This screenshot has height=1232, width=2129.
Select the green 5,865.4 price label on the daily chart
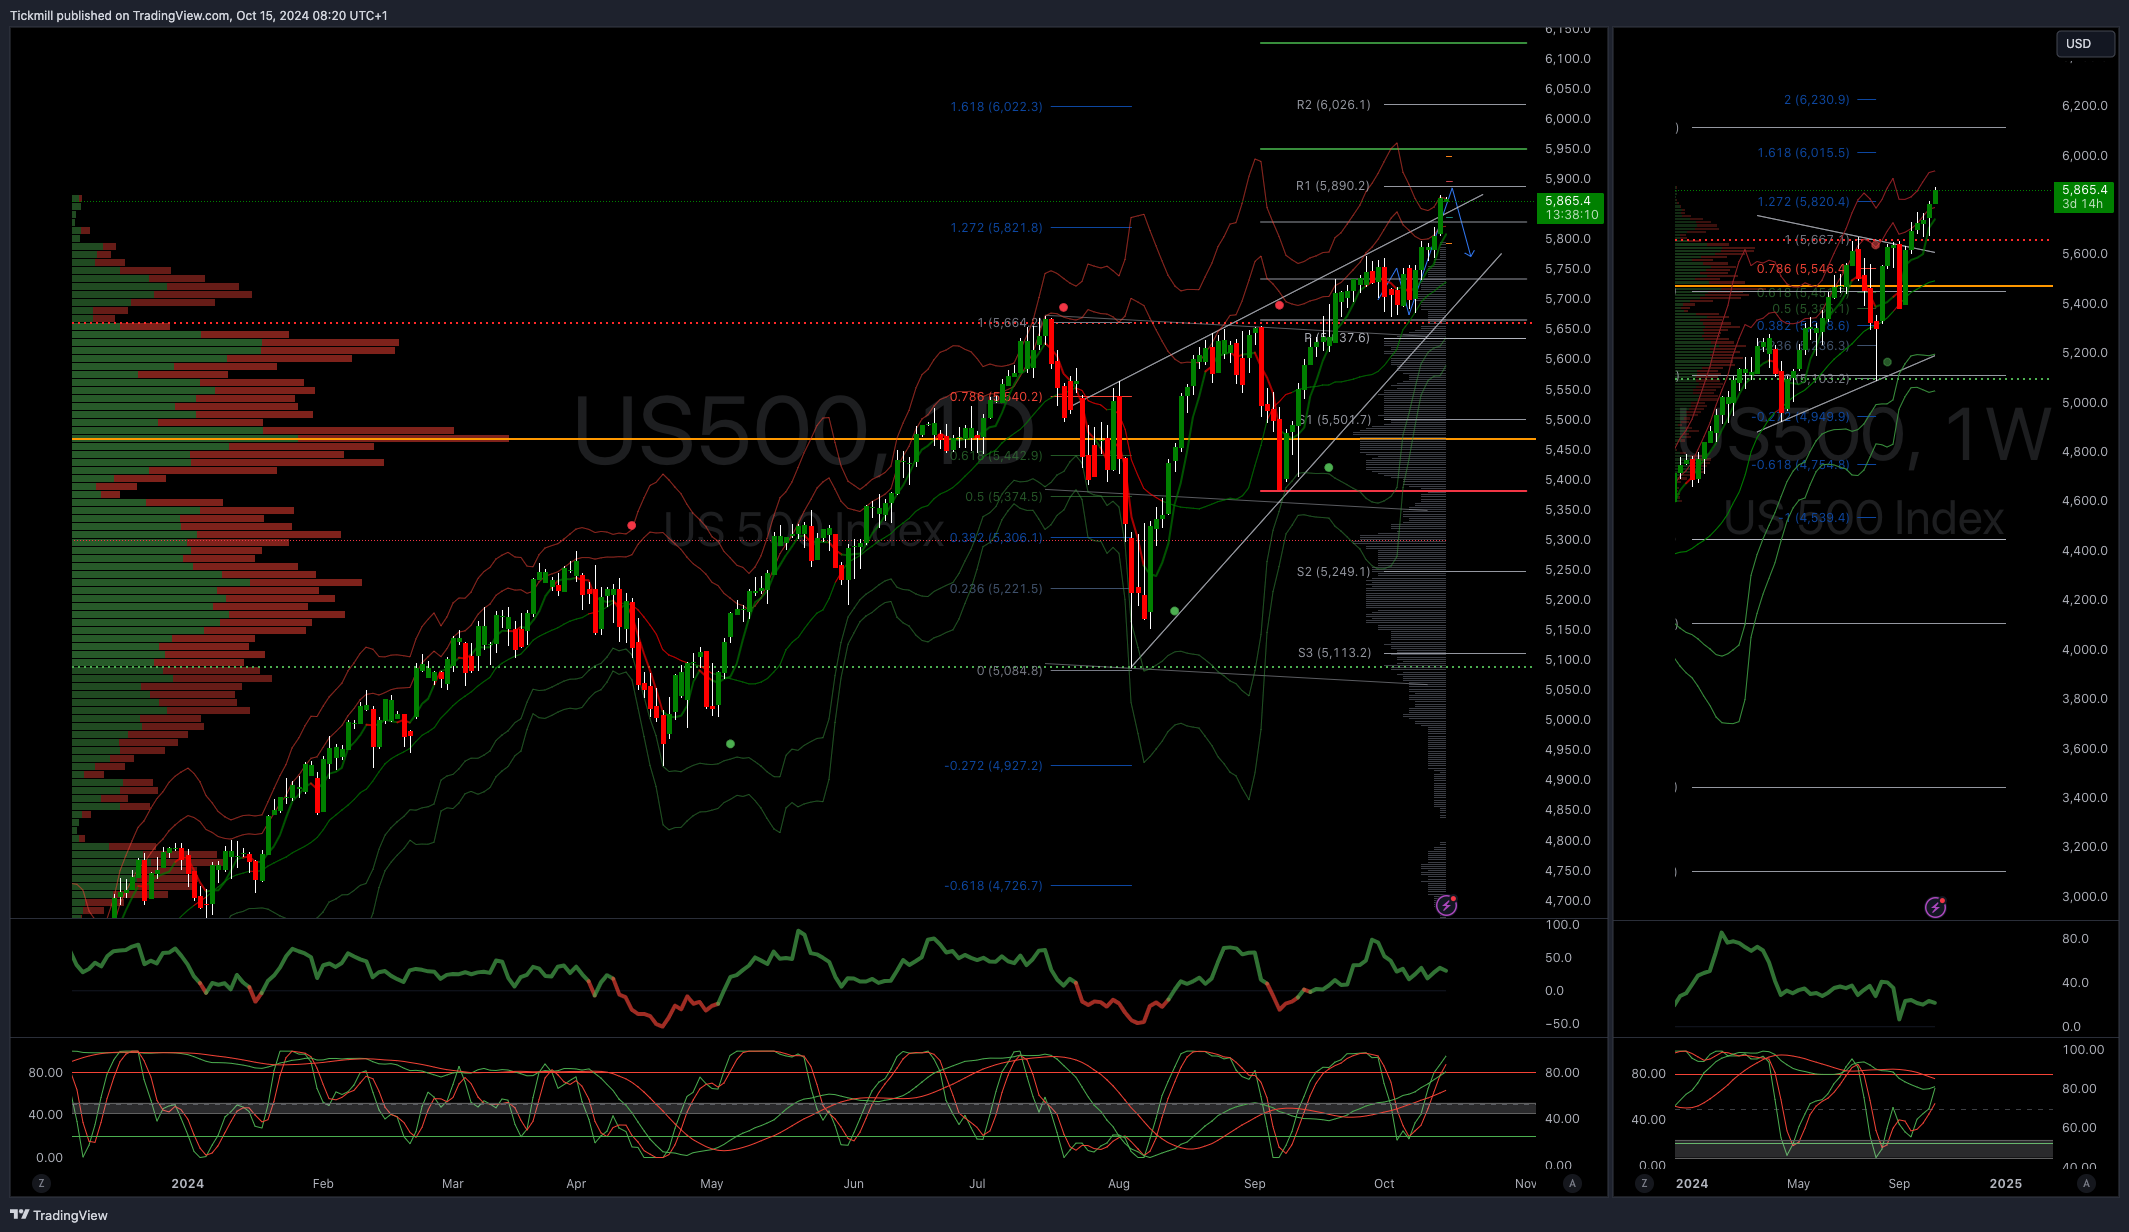coord(1570,208)
